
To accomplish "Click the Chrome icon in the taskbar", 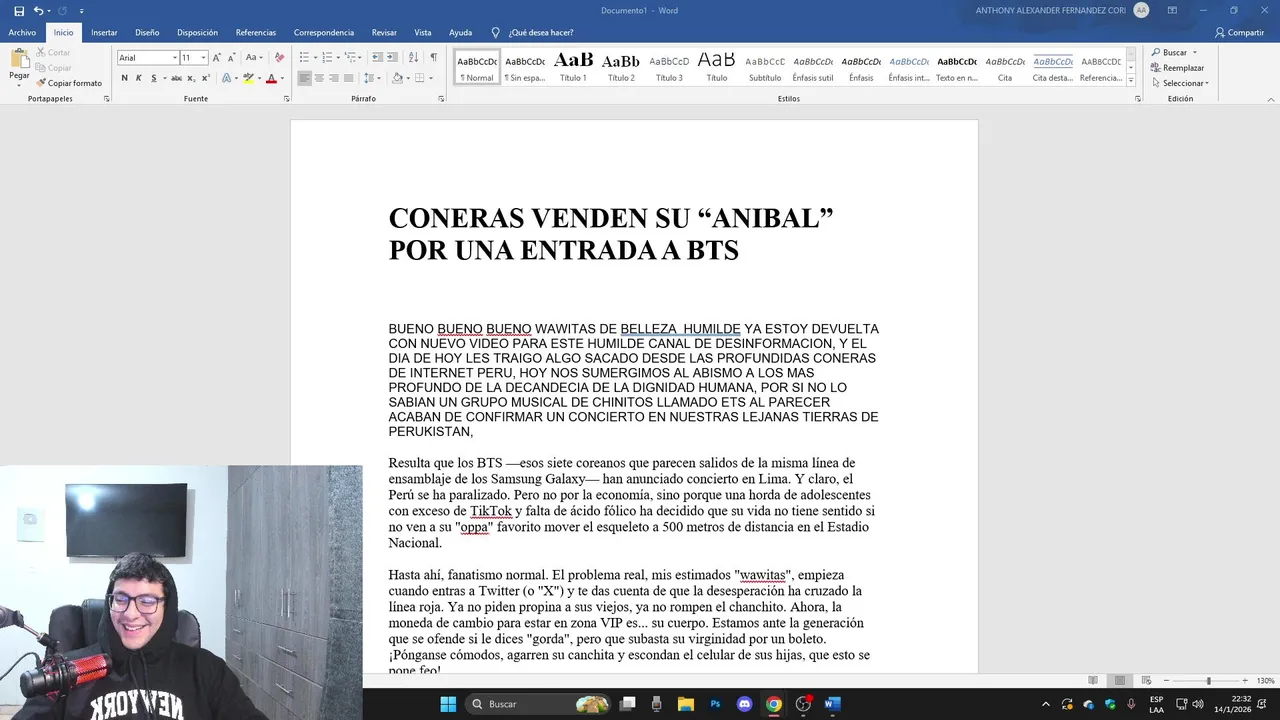I will pyautogui.click(x=773, y=704).
